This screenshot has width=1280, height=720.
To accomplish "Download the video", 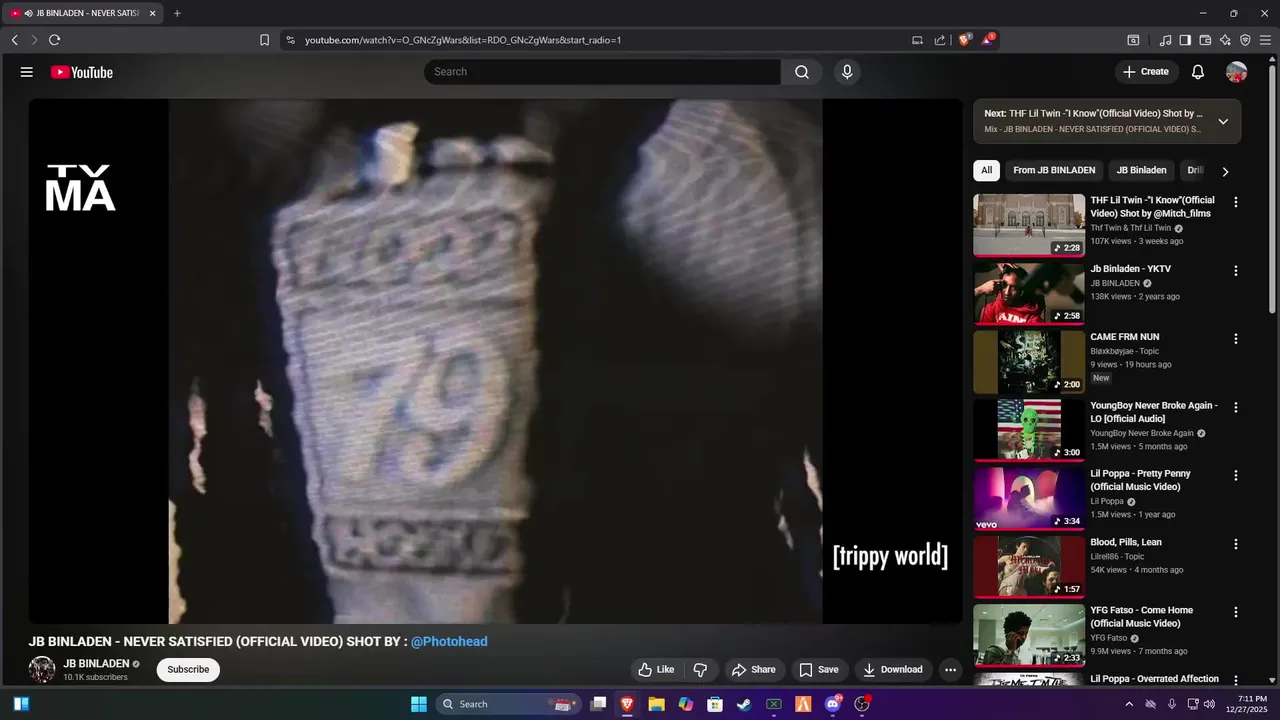I will click(892, 670).
